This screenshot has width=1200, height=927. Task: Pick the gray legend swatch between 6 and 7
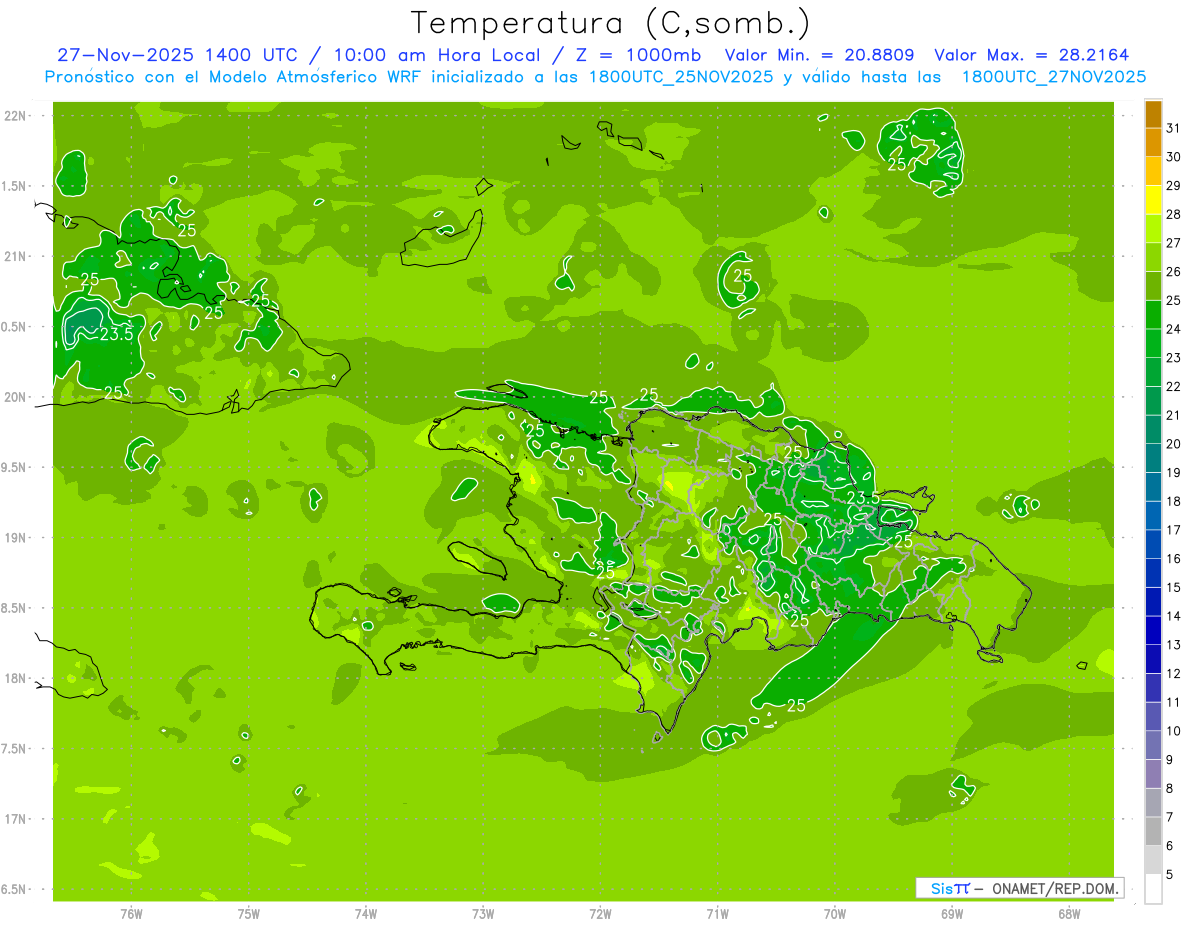[1153, 831]
